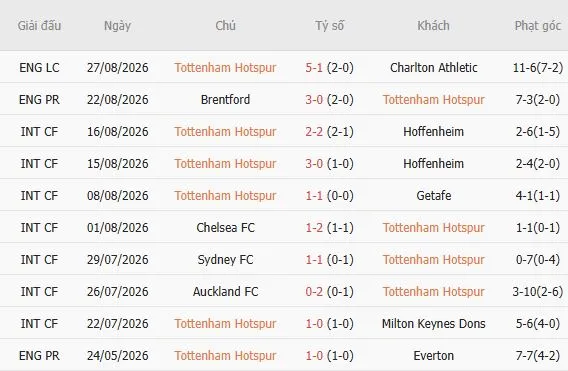This screenshot has width=568, height=371.
Task: Open Hoffenheim link in 16/08/2026 row
Action: click(434, 132)
